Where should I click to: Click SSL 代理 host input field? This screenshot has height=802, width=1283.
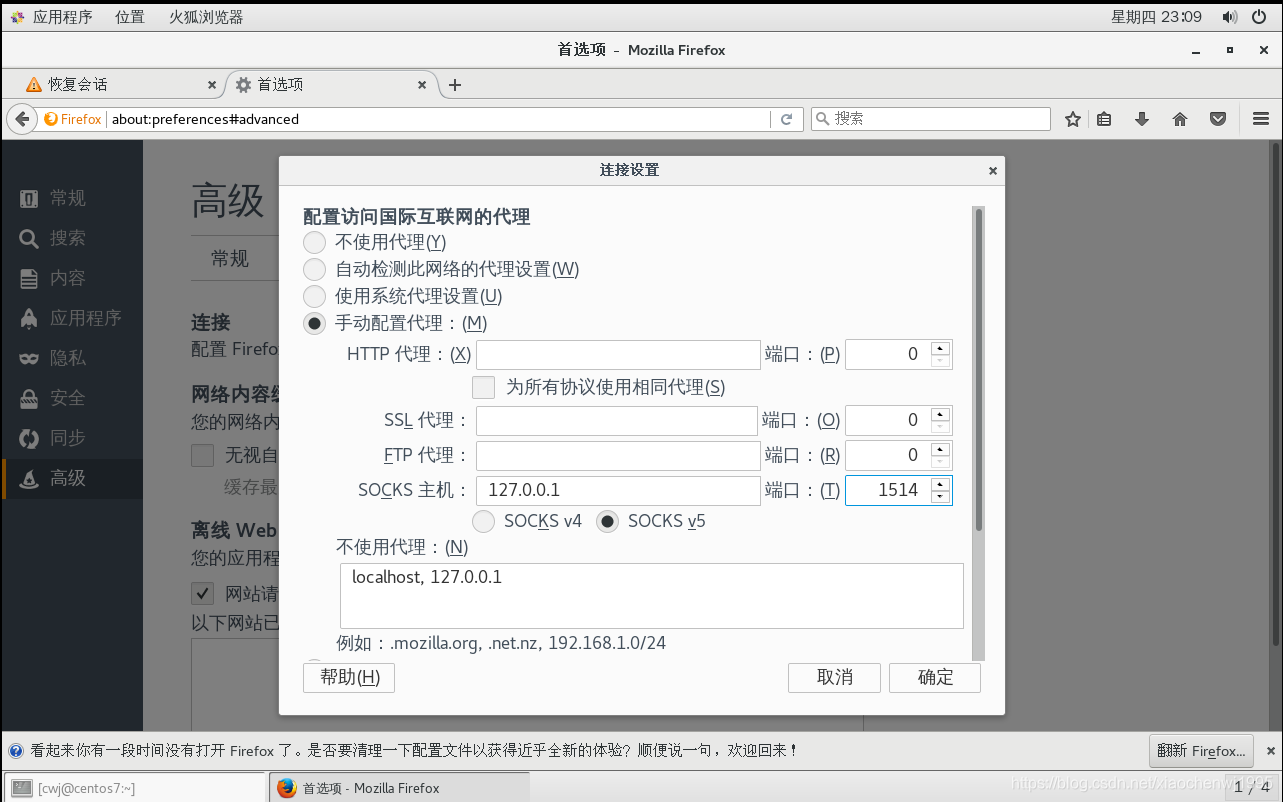coord(616,421)
